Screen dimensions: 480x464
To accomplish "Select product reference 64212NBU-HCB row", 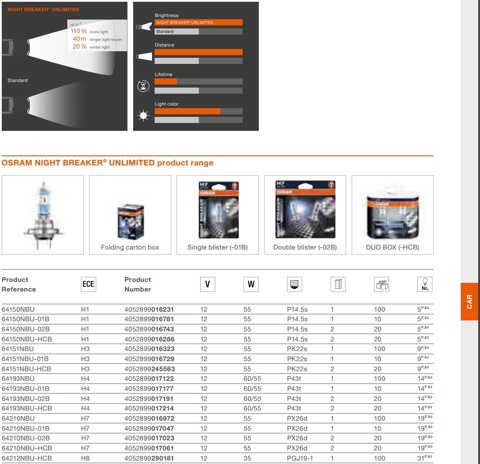I will [217, 458].
